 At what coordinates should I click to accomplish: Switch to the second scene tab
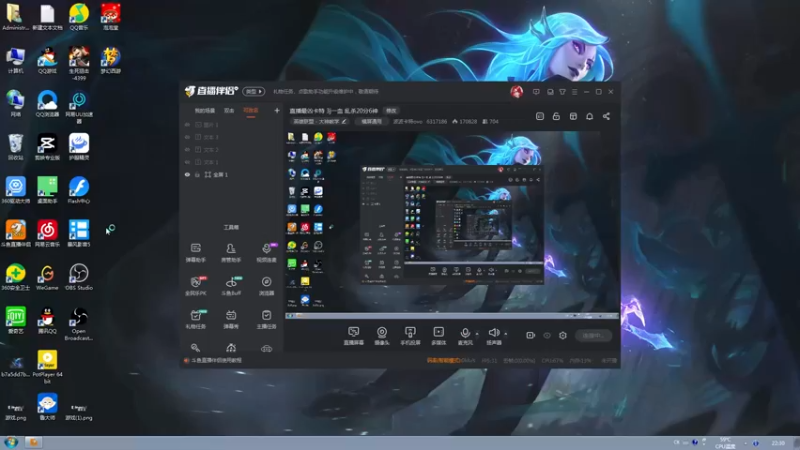229,111
